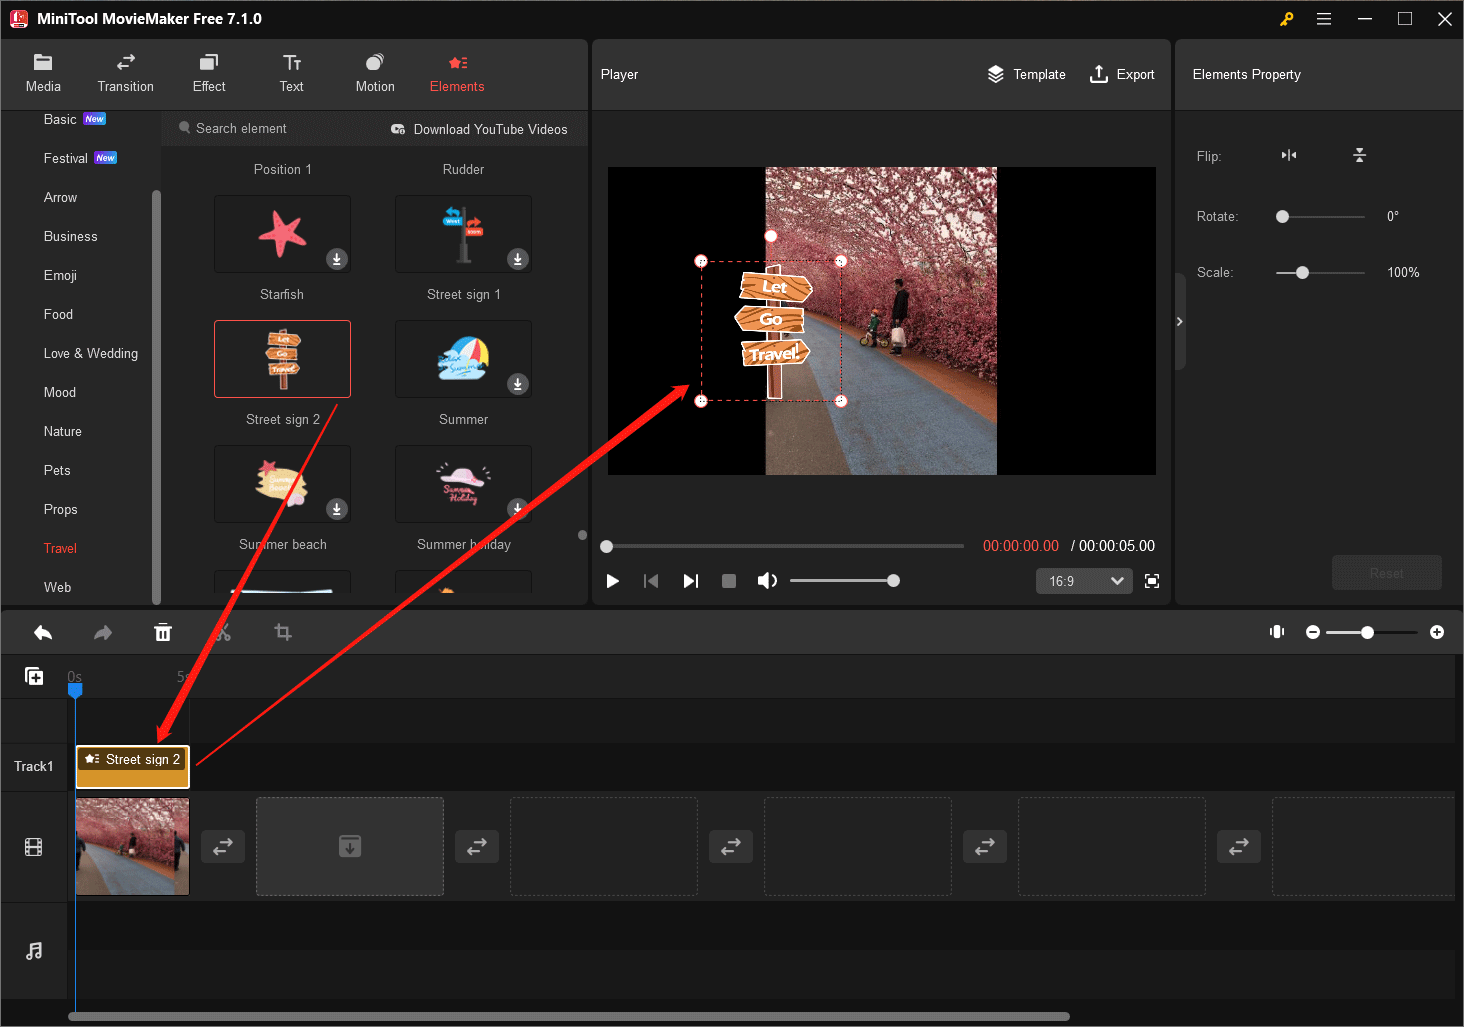Collapse the Elements Property panel
1464x1027 pixels.
1180,322
